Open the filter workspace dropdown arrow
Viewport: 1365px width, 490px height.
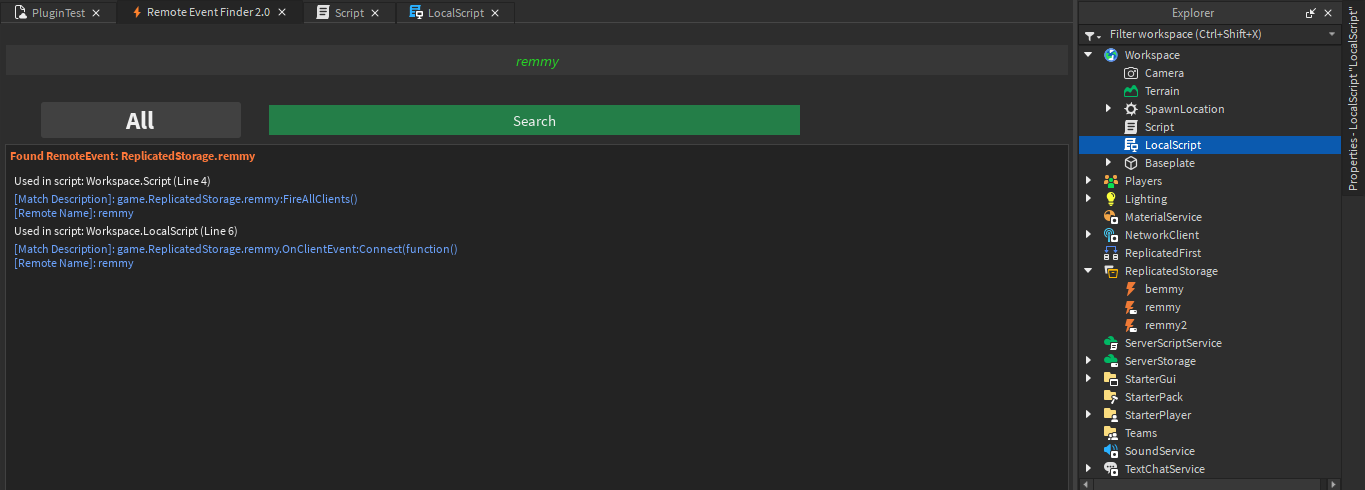1332,35
